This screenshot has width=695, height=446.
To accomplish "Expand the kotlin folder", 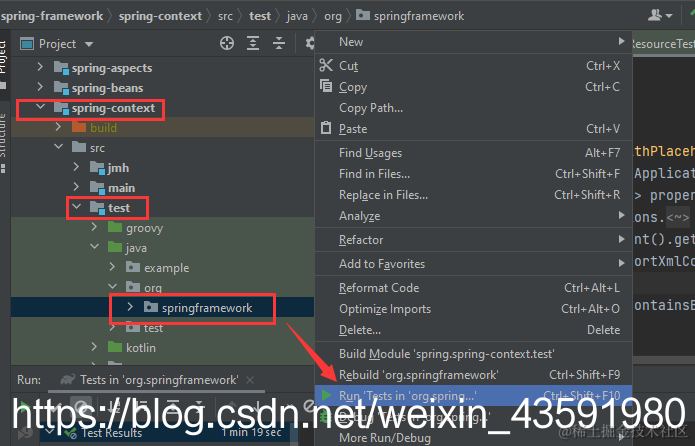I will point(94,347).
